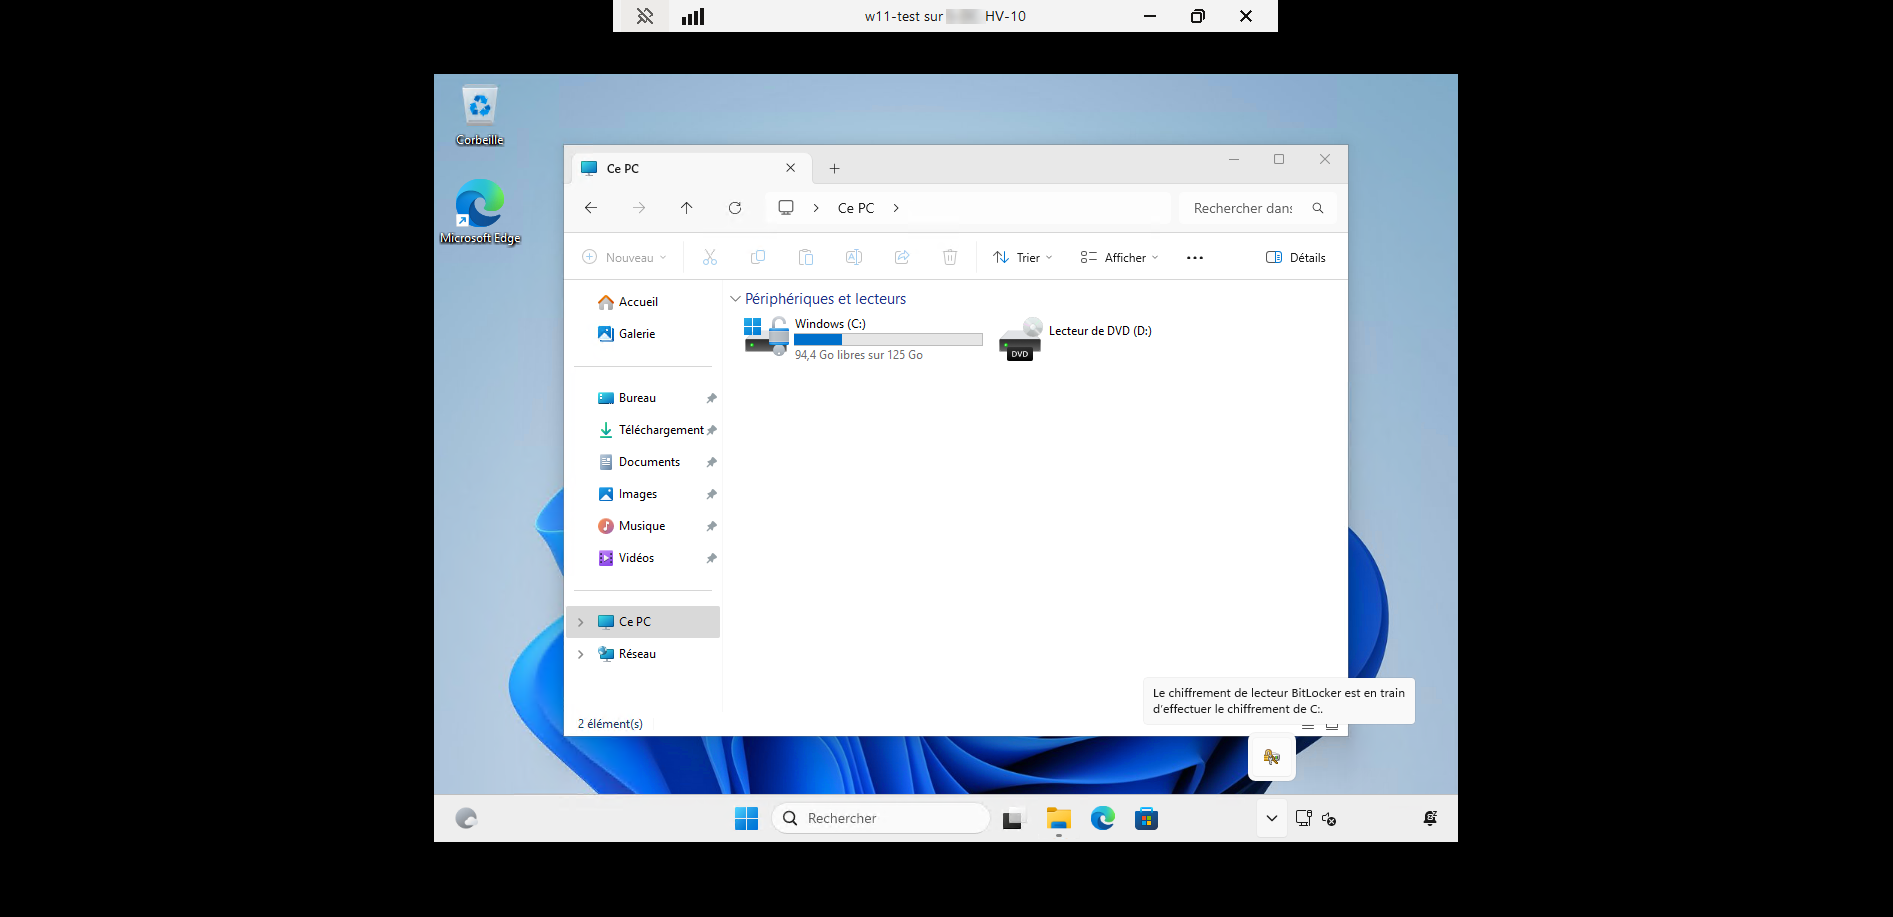Open the See more (three dots) menu

tap(1195, 258)
